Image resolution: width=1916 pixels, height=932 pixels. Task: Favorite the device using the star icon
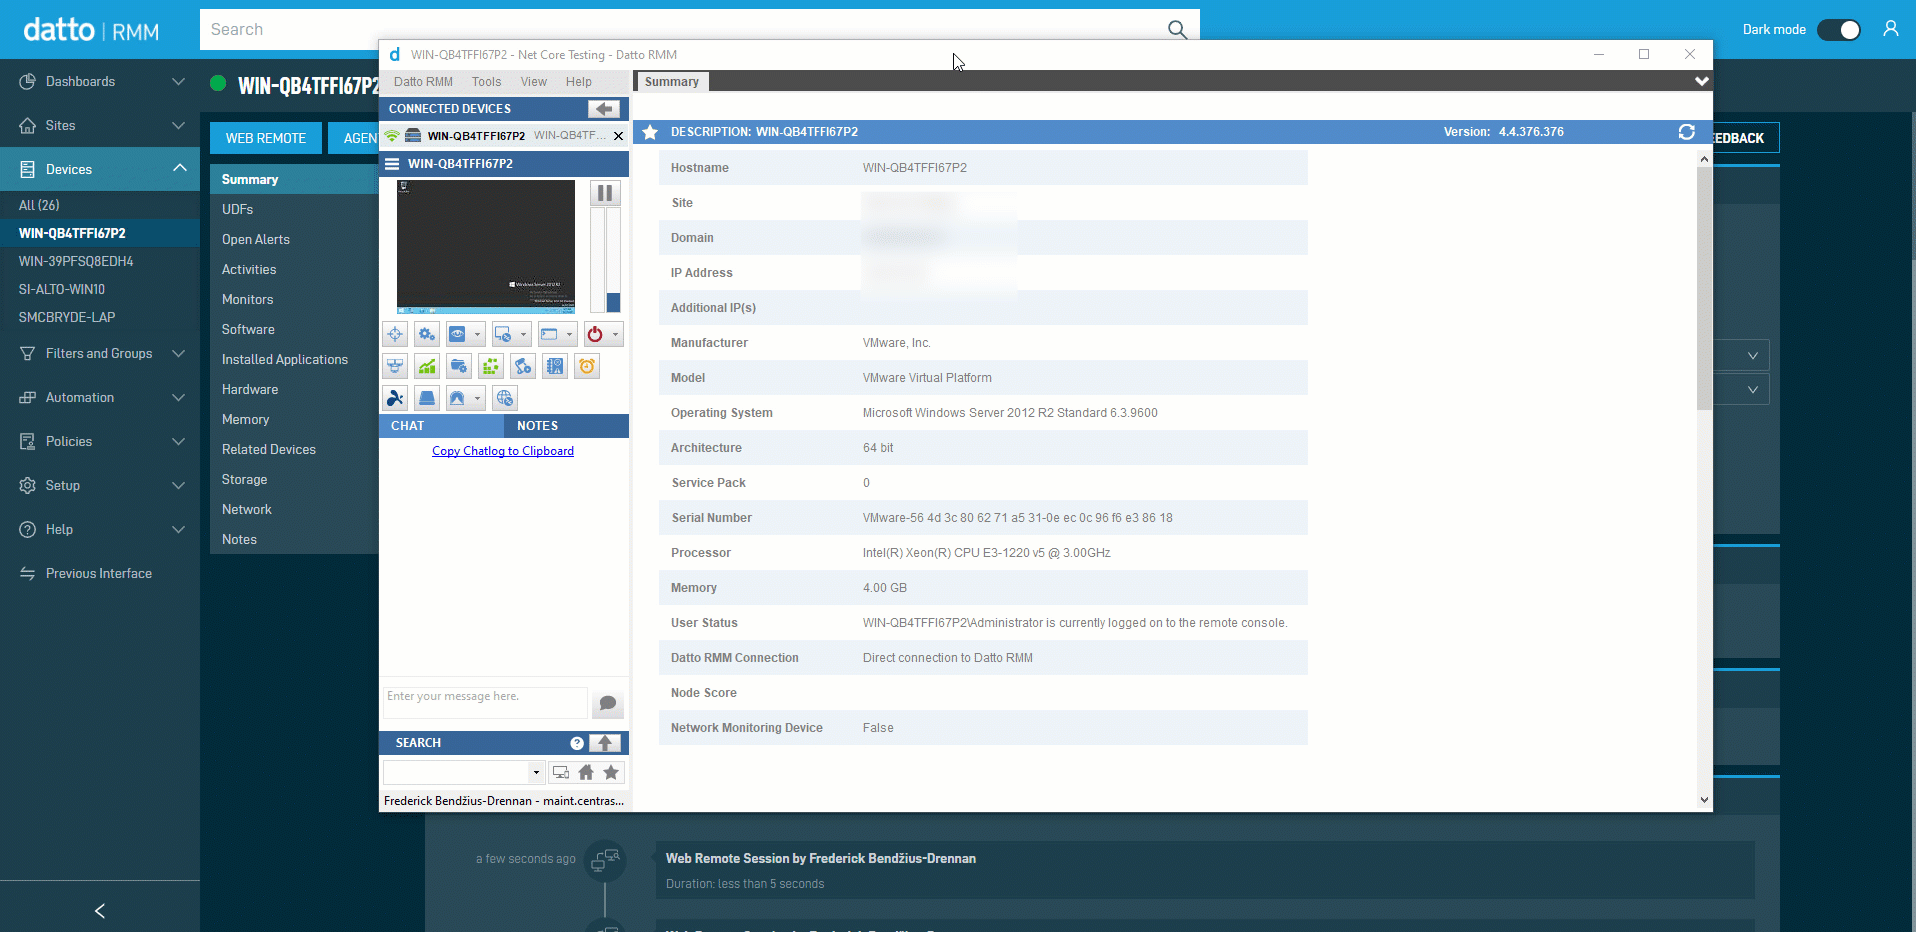tap(650, 132)
